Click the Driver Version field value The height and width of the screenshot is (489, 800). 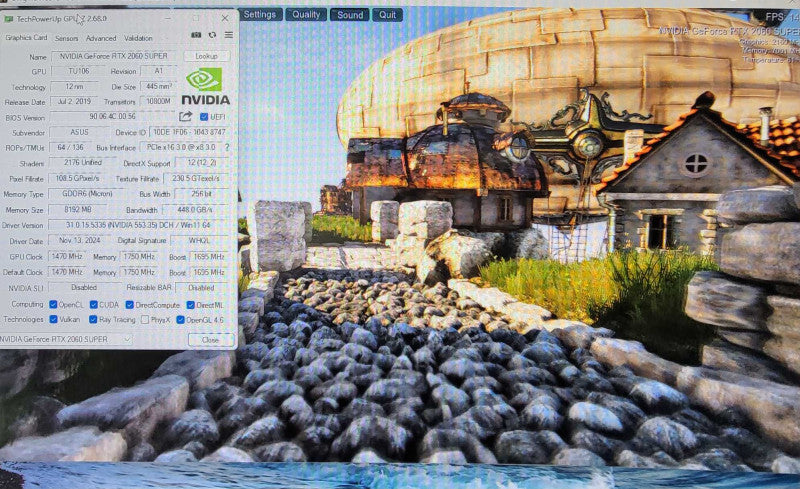[138, 225]
